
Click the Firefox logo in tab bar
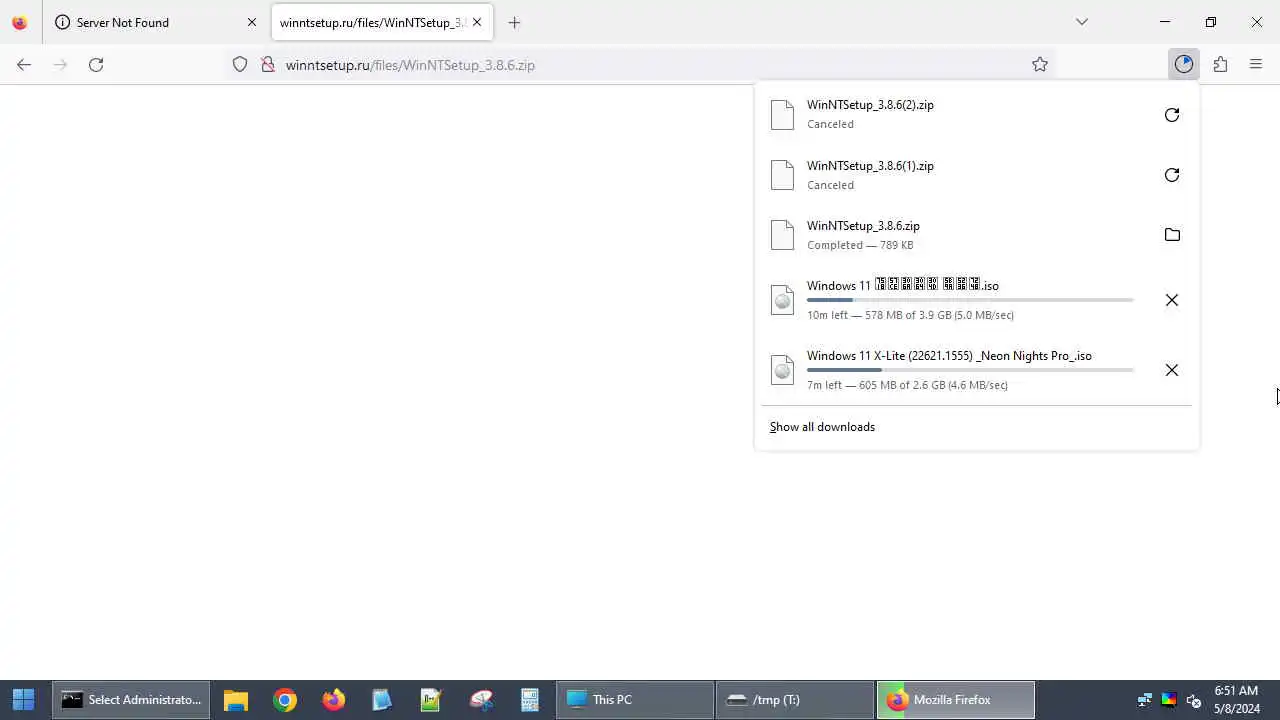[x=20, y=22]
